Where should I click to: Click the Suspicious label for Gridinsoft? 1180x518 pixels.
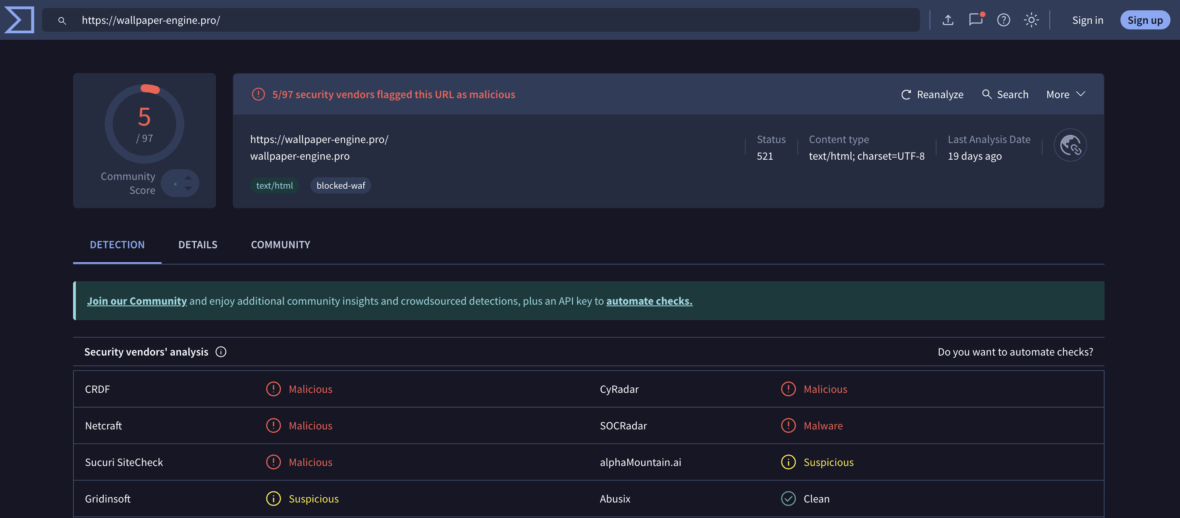tap(314, 498)
